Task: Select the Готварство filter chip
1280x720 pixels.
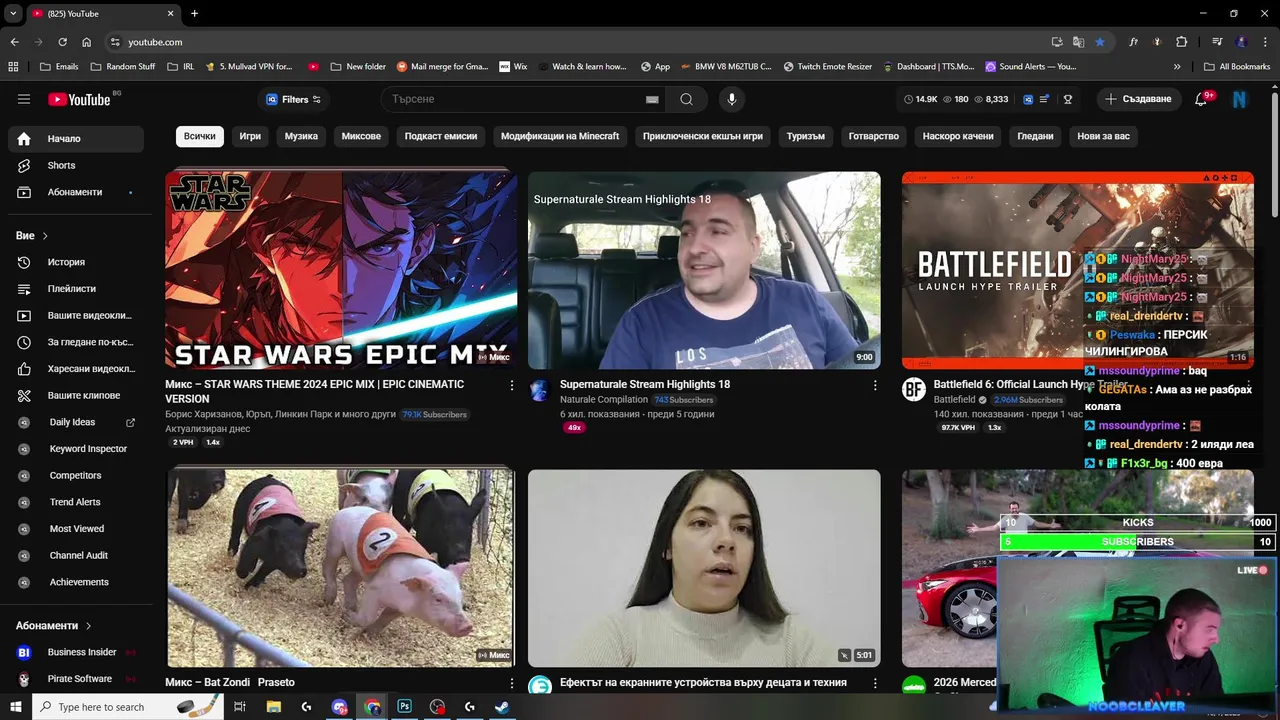Action: coord(874,136)
